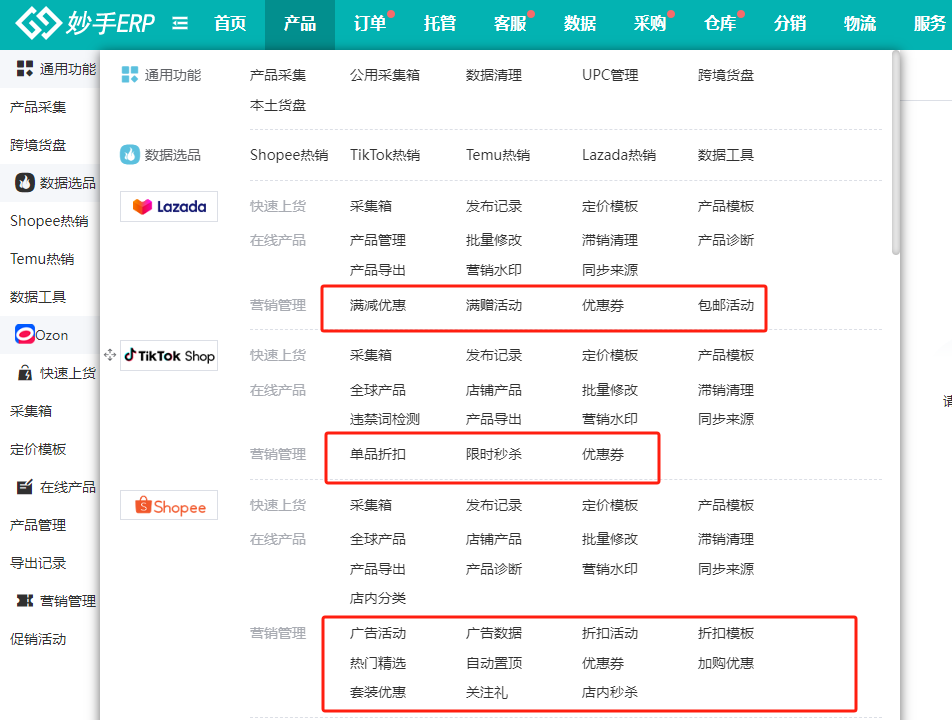Expand 营销管理 group in left sidebar

(56, 601)
